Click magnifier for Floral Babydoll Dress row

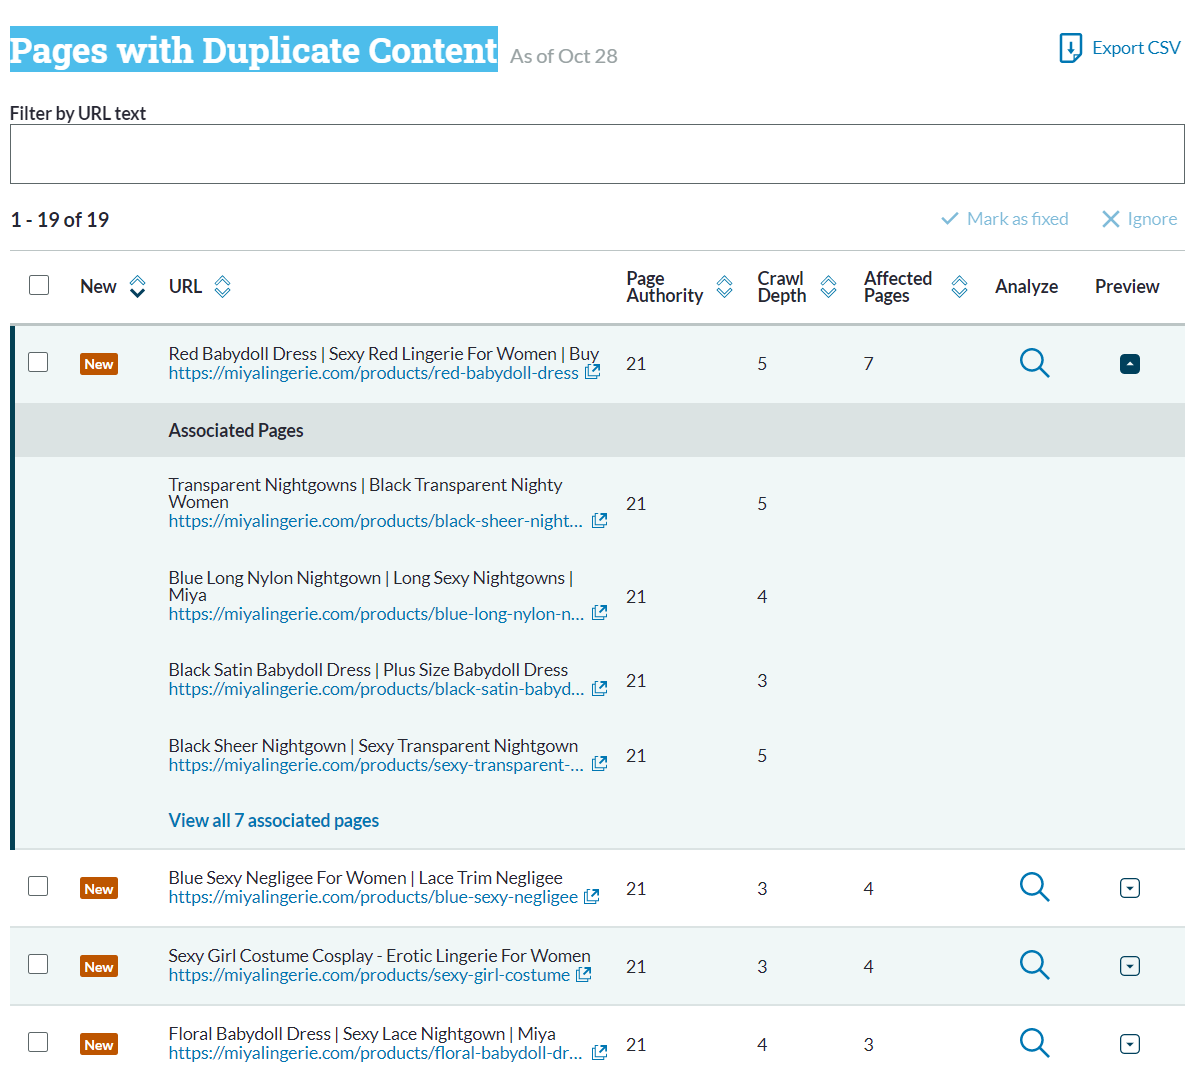click(1034, 1043)
